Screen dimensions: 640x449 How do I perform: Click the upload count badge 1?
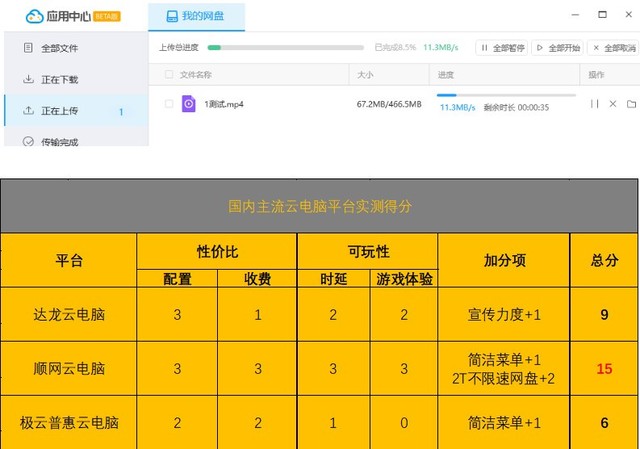121,112
